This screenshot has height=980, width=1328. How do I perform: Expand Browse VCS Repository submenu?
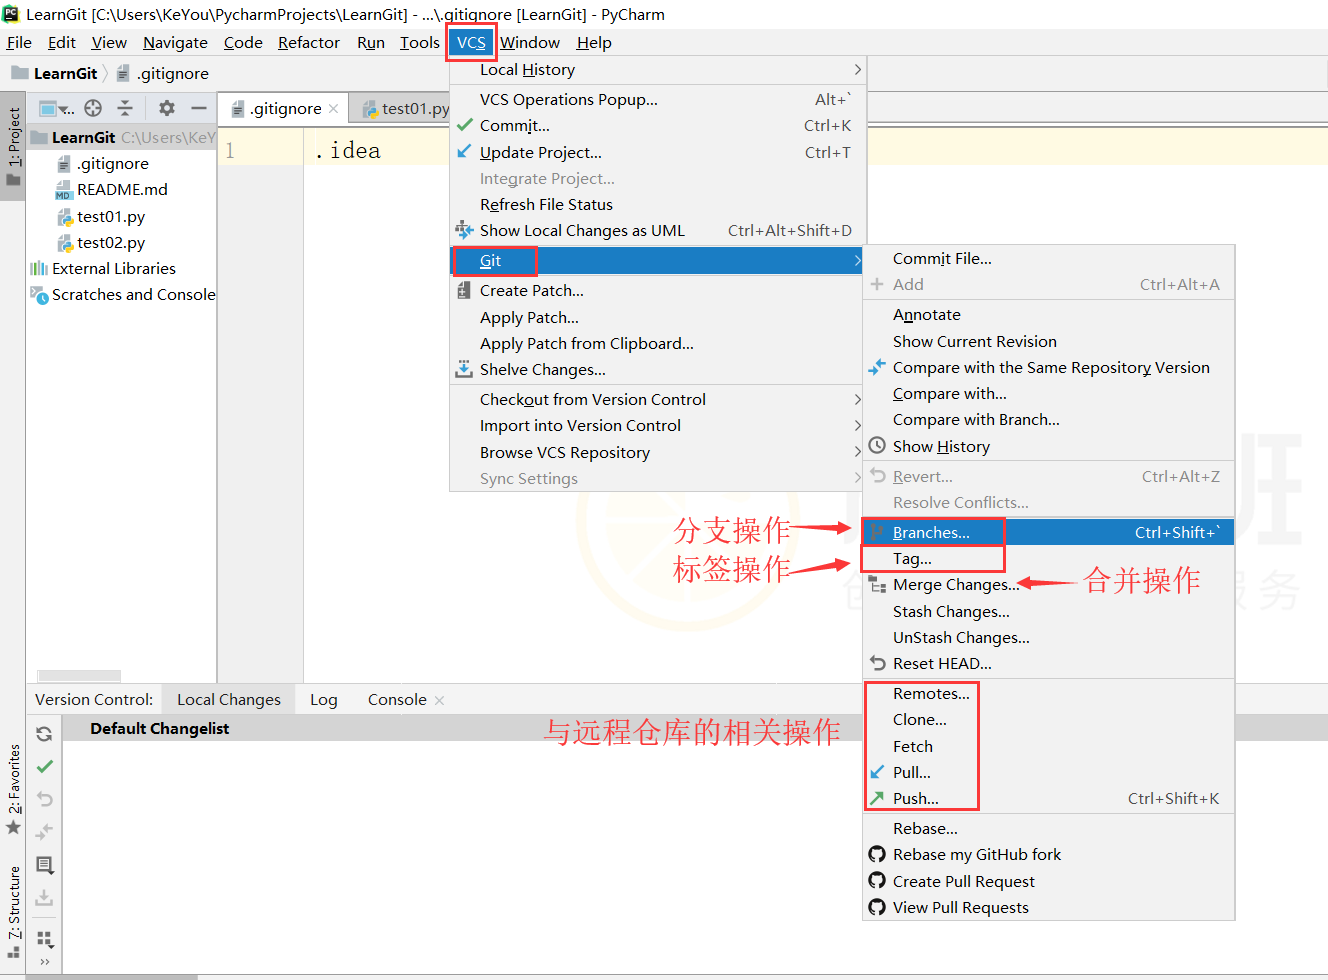658,453
